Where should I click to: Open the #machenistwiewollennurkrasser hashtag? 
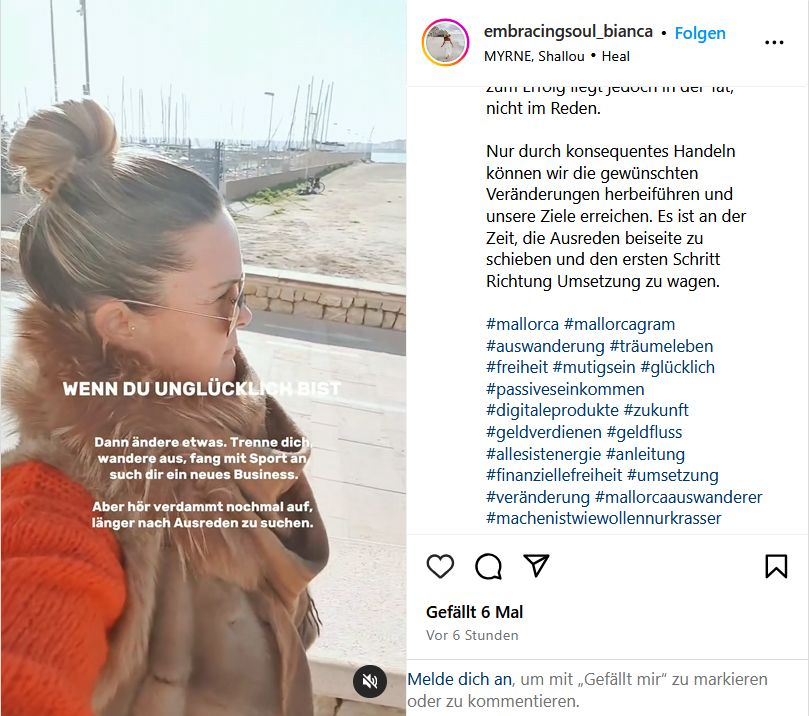603,518
